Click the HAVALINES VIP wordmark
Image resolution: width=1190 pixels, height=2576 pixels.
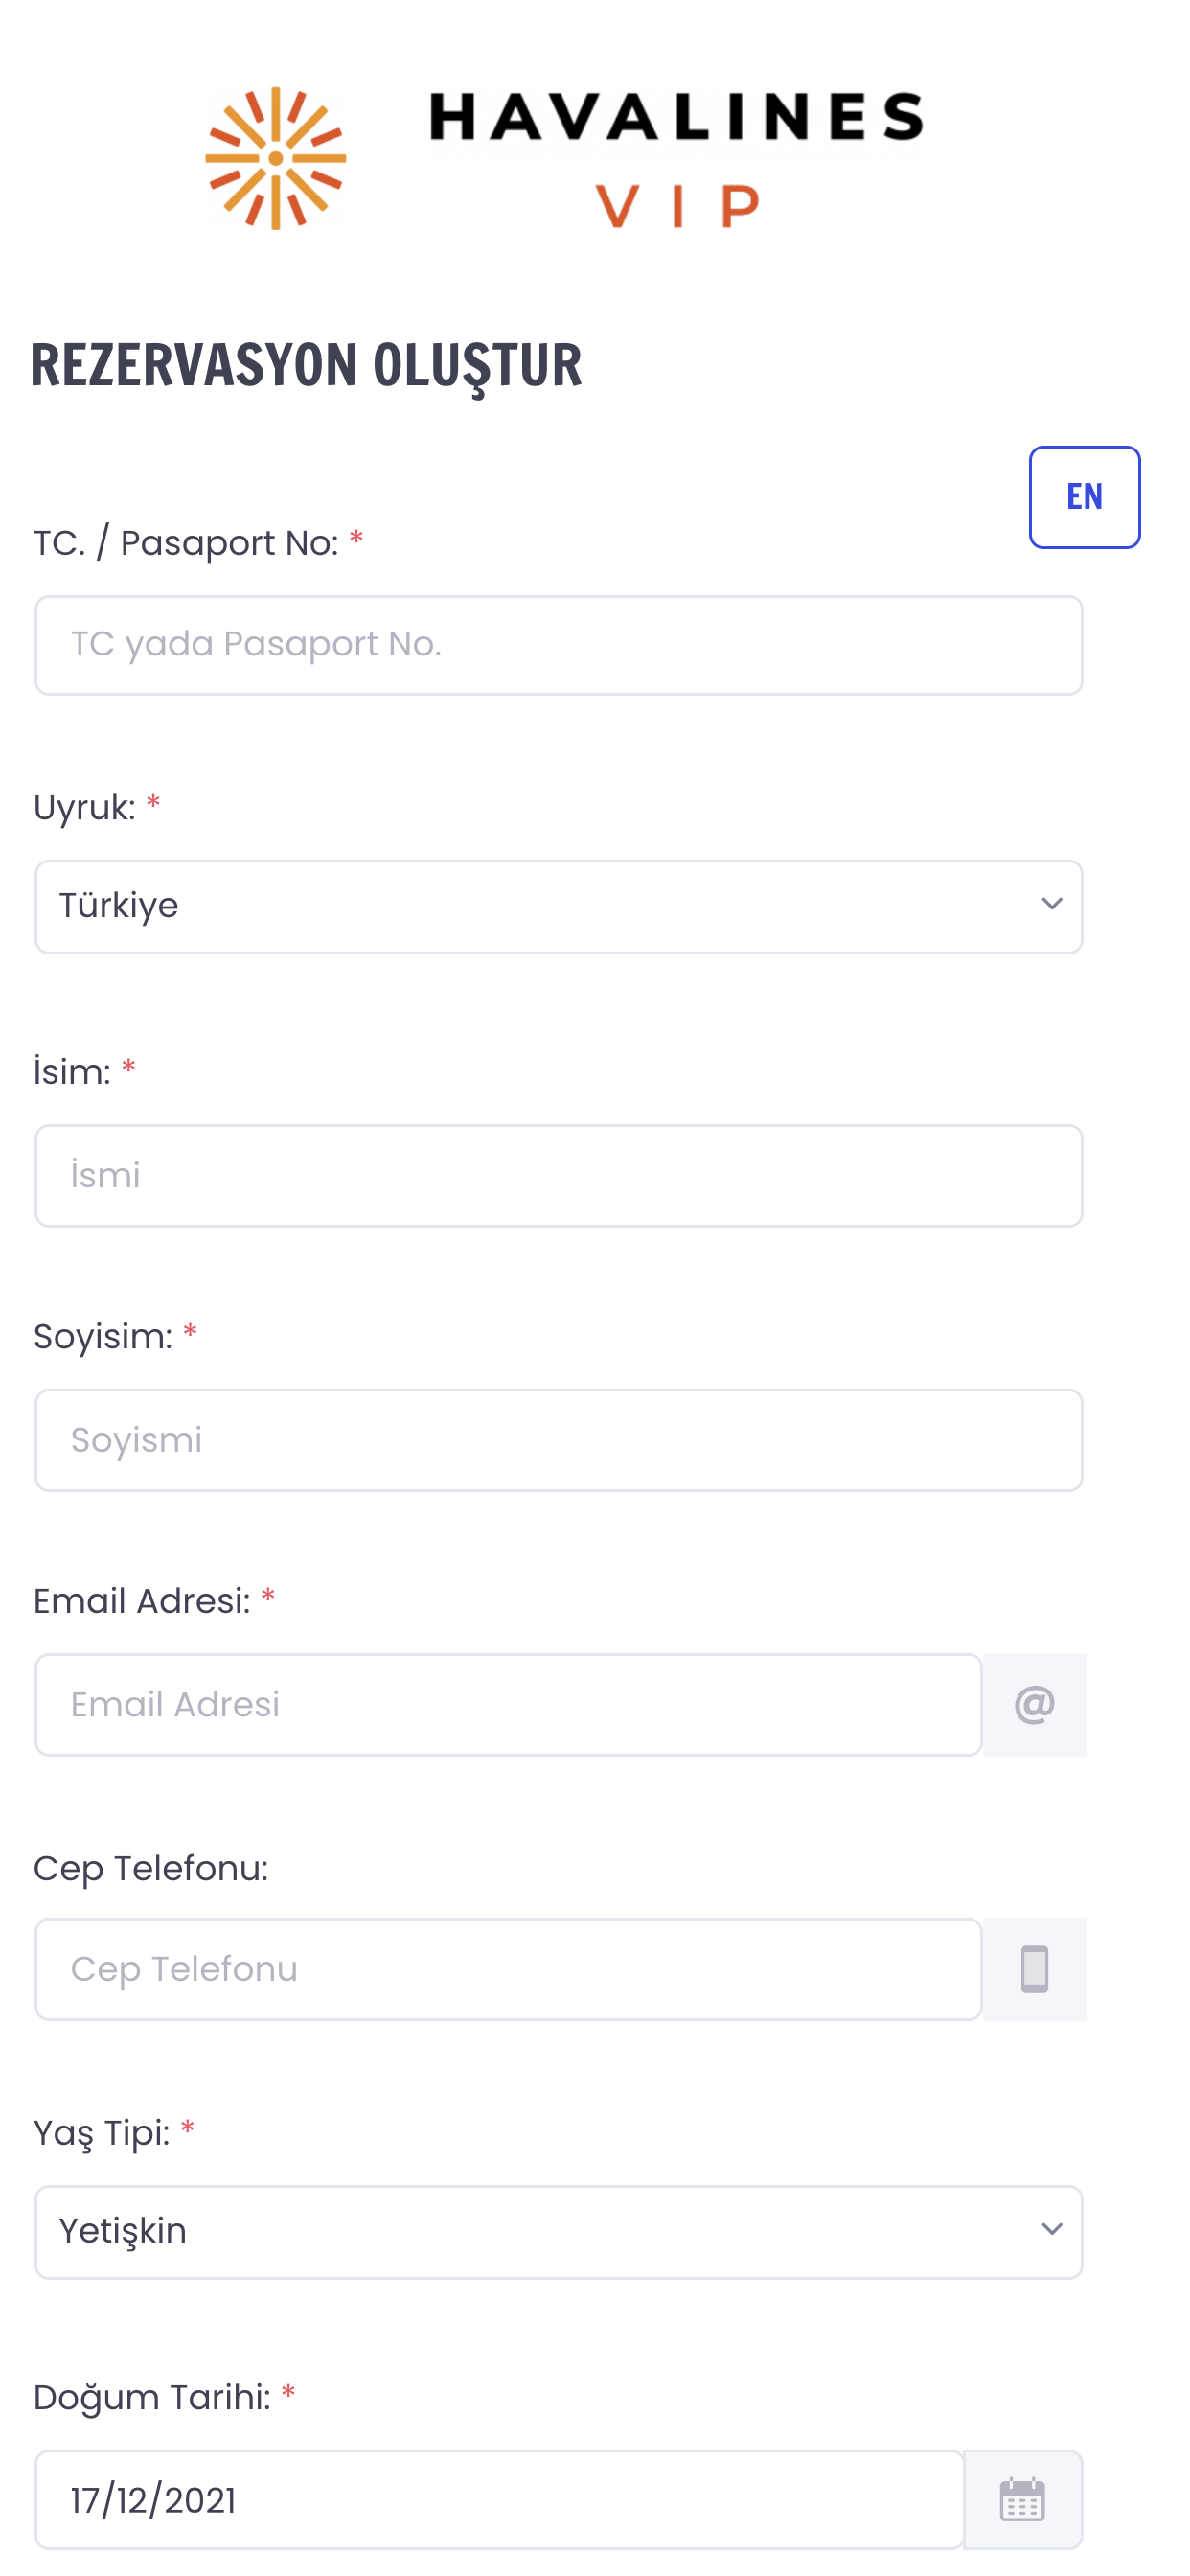pyautogui.click(x=676, y=158)
